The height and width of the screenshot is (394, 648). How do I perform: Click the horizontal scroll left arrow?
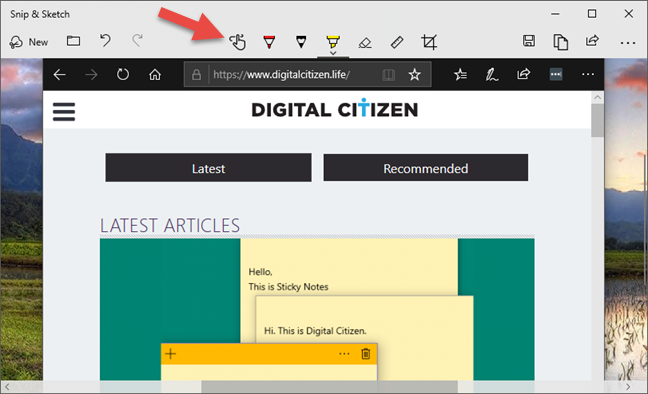(x=7, y=387)
